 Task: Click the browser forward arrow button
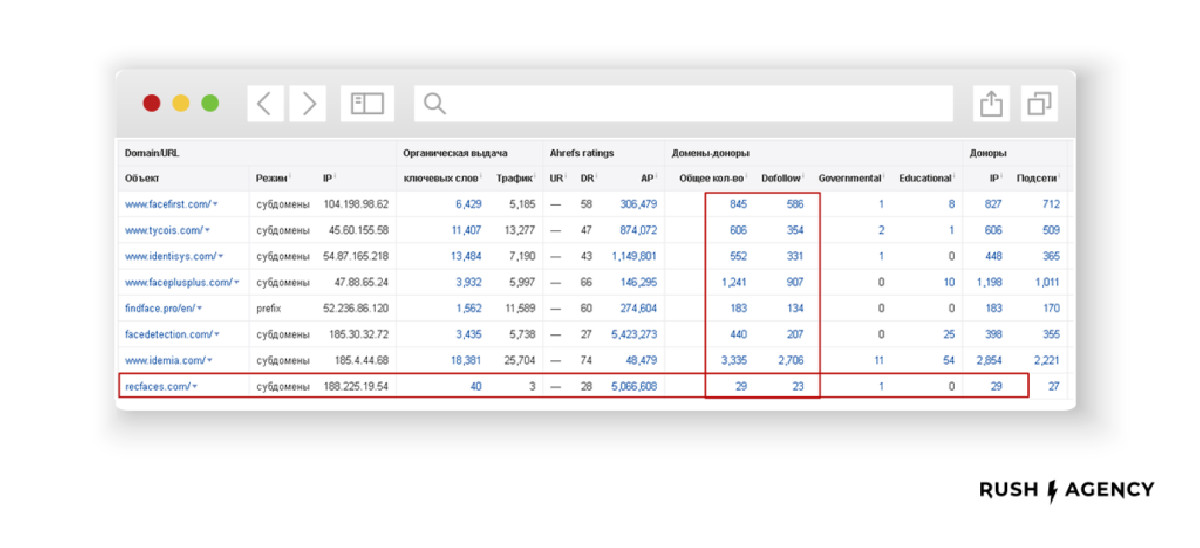click(x=309, y=103)
